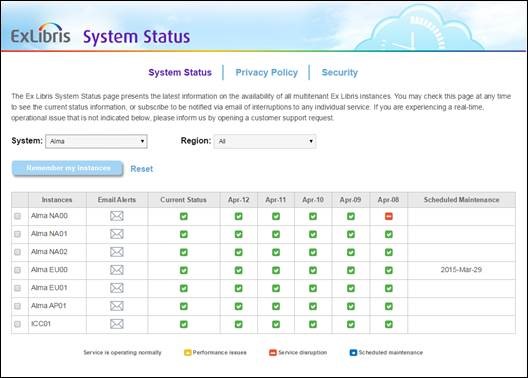Click Alma NA02 Apr-11 status icon
This screenshot has width=528, height=378.
(276, 252)
